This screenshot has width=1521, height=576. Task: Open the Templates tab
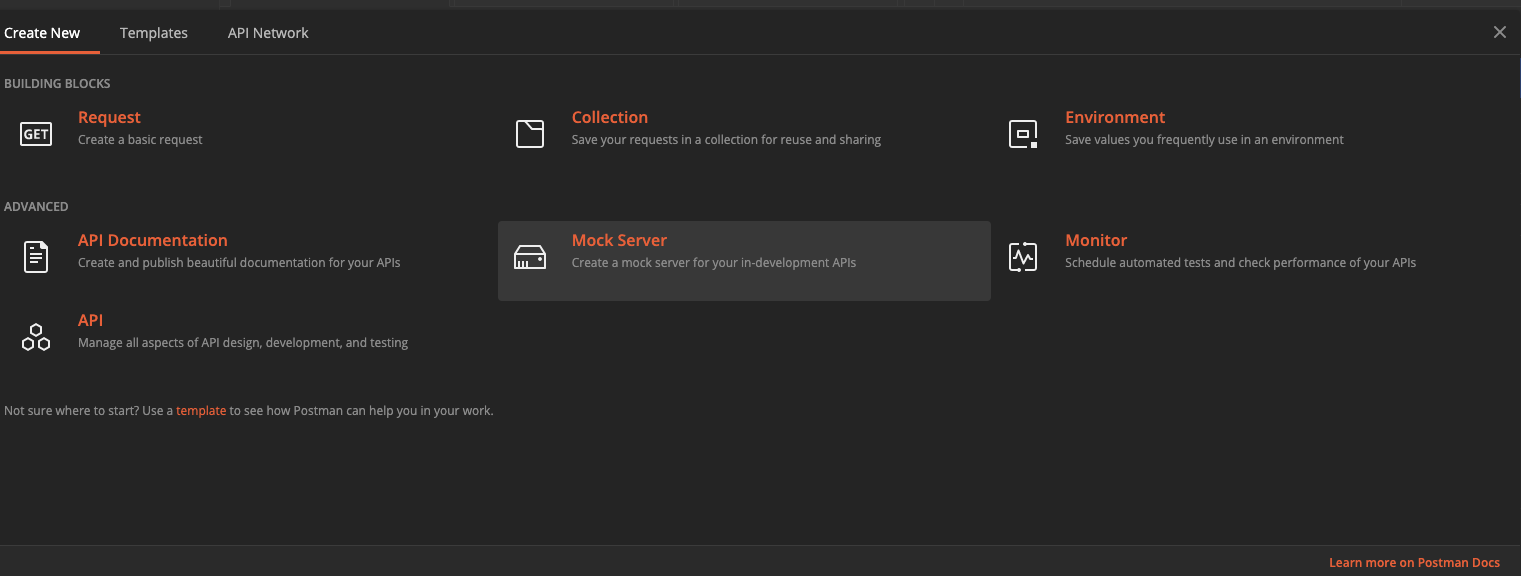pos(154,33)
